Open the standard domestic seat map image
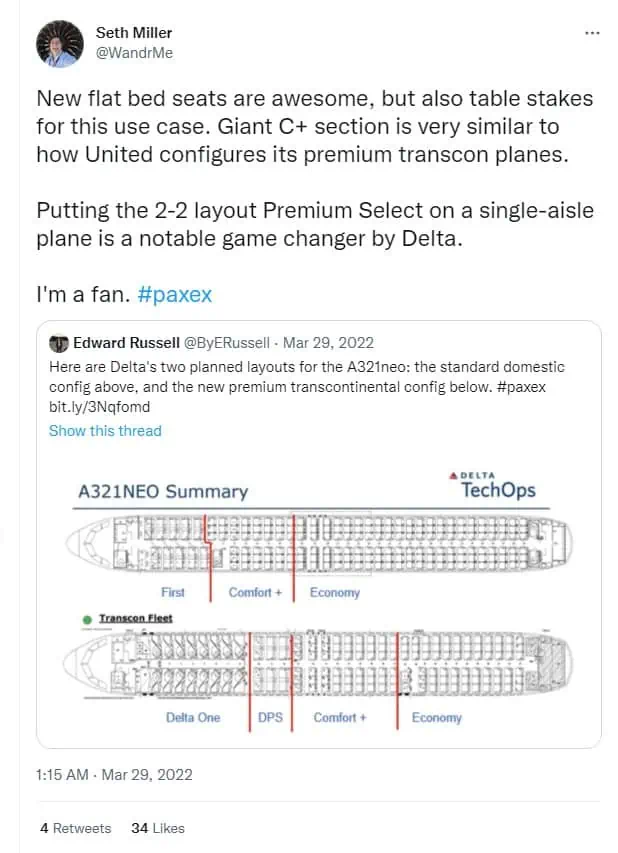This screenshot has width=618, height=853. (318, 542)
